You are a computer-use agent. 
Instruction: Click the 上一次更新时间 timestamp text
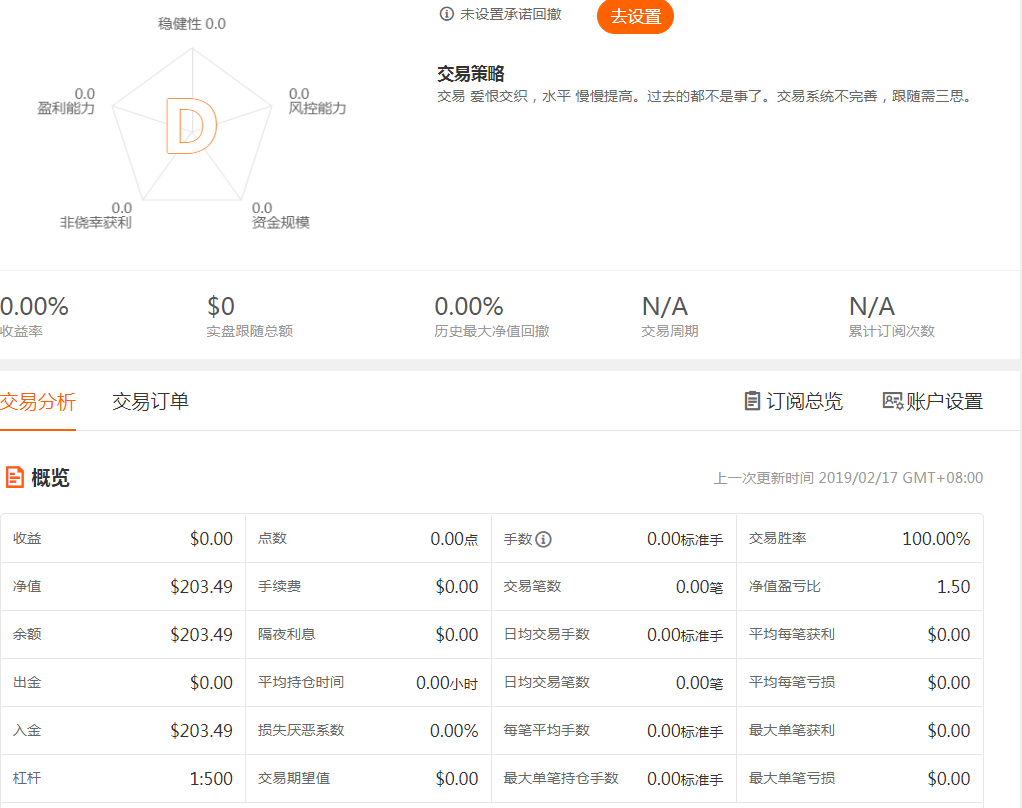pyautogui.click(x=848, y=478)
